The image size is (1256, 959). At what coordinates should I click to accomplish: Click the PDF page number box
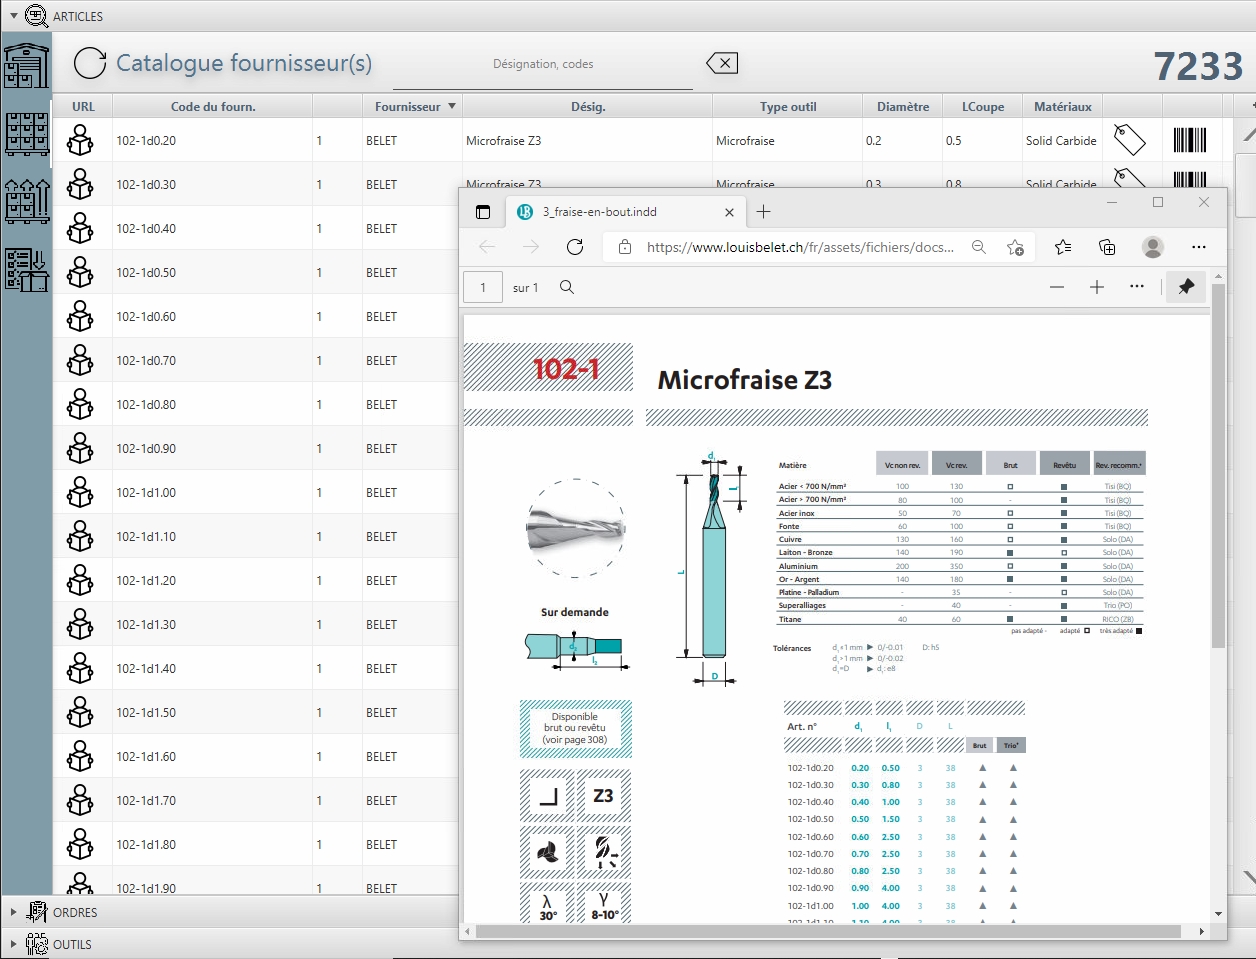point(483,287)
